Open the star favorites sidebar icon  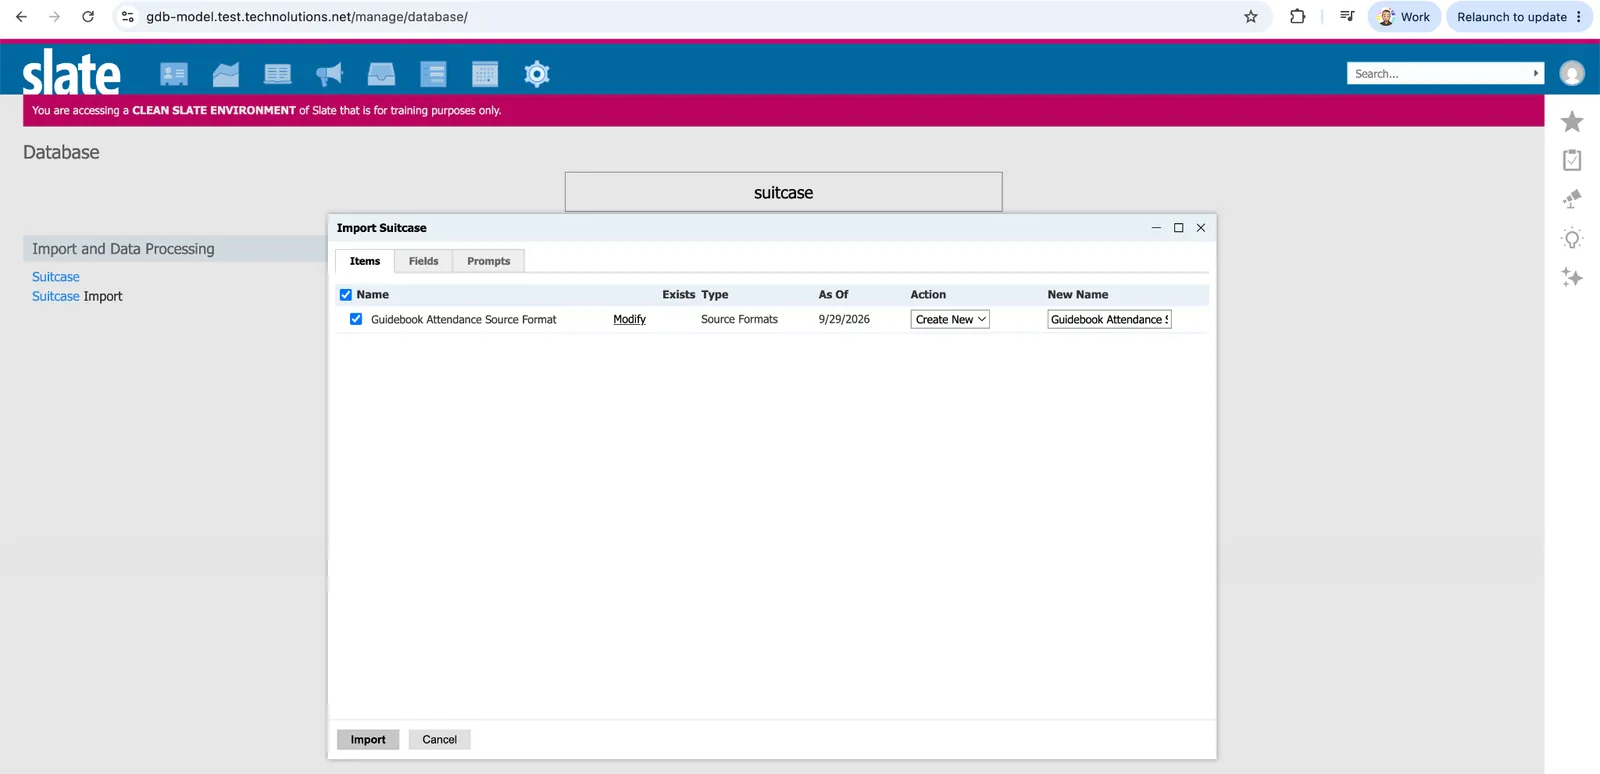point(1572,122)
